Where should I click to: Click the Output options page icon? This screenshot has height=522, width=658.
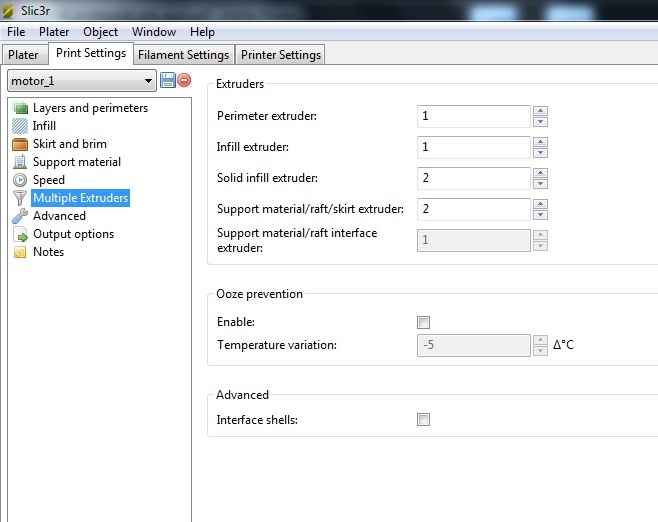pyautogui.click(x=20, y=234)
